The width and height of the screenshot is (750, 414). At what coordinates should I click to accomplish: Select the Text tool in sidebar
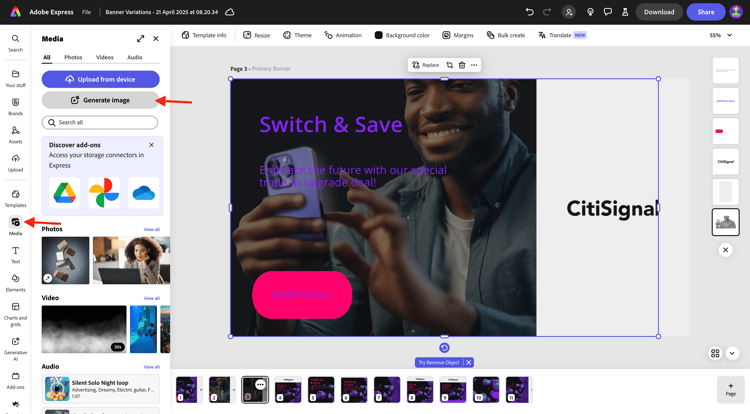point(15,254)
